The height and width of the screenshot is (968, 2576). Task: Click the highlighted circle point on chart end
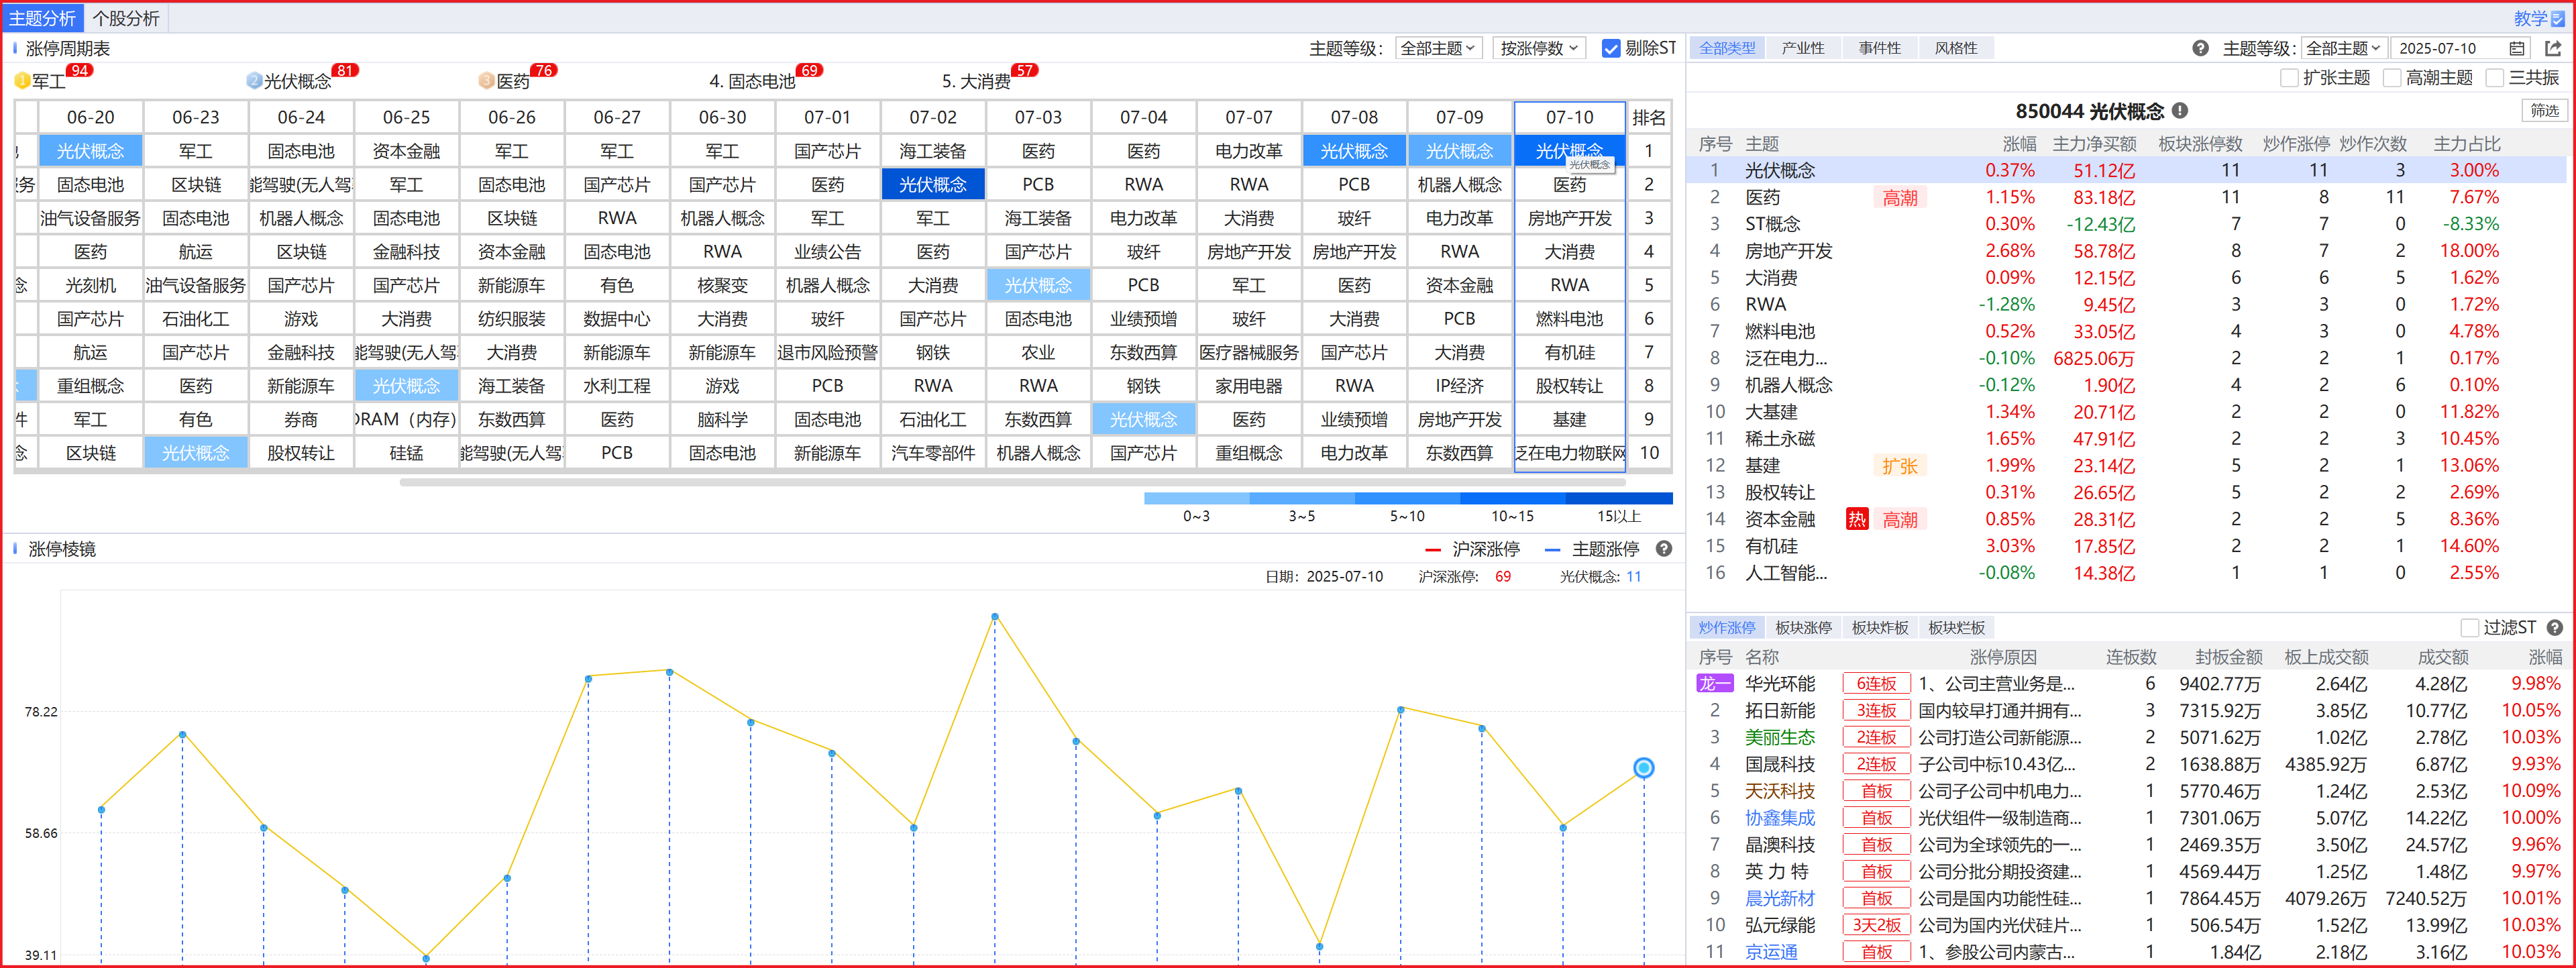point(1643,768)
